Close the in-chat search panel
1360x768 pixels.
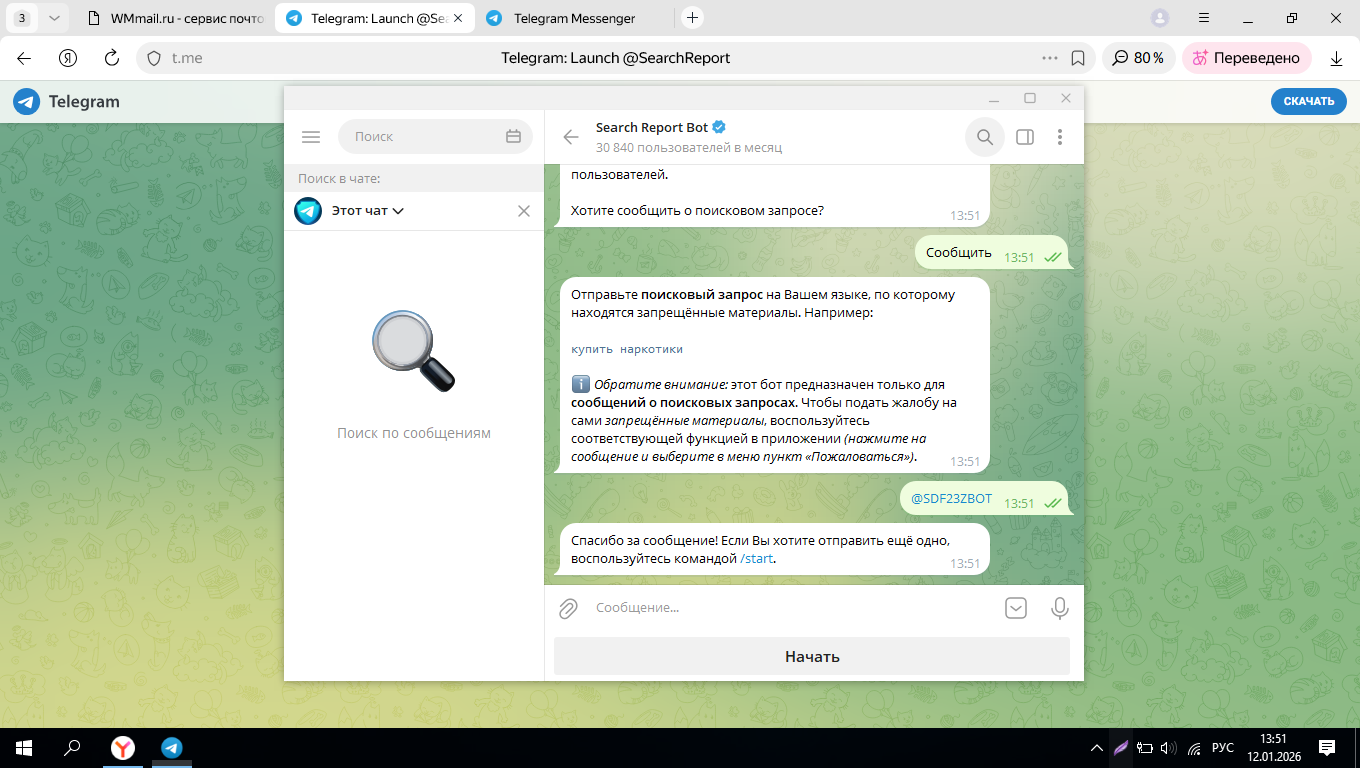tap(524, 211)
